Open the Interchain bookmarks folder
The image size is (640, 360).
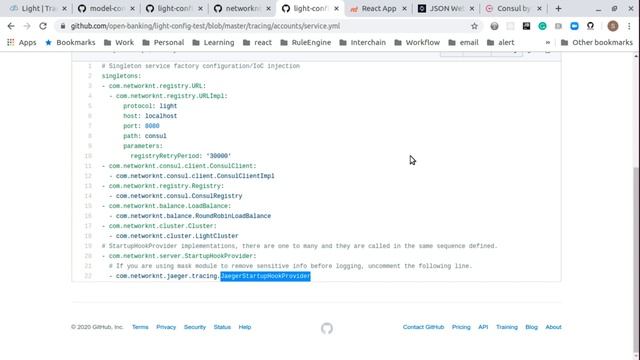tap(362, 42)
